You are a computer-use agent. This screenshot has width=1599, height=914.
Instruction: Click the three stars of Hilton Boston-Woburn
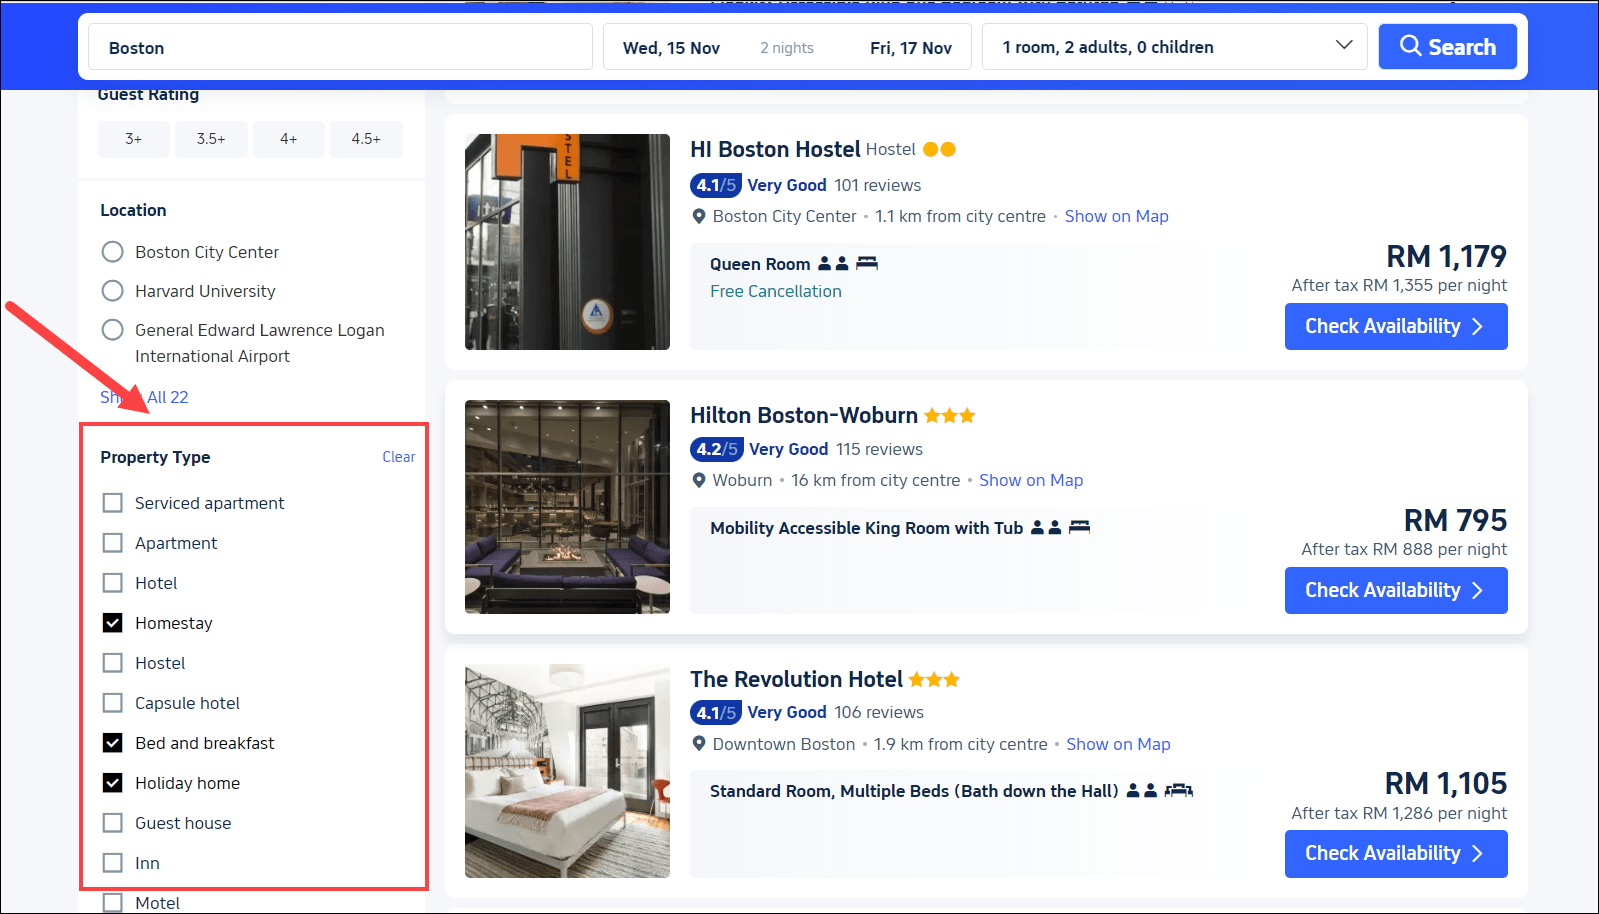(949, 415)
